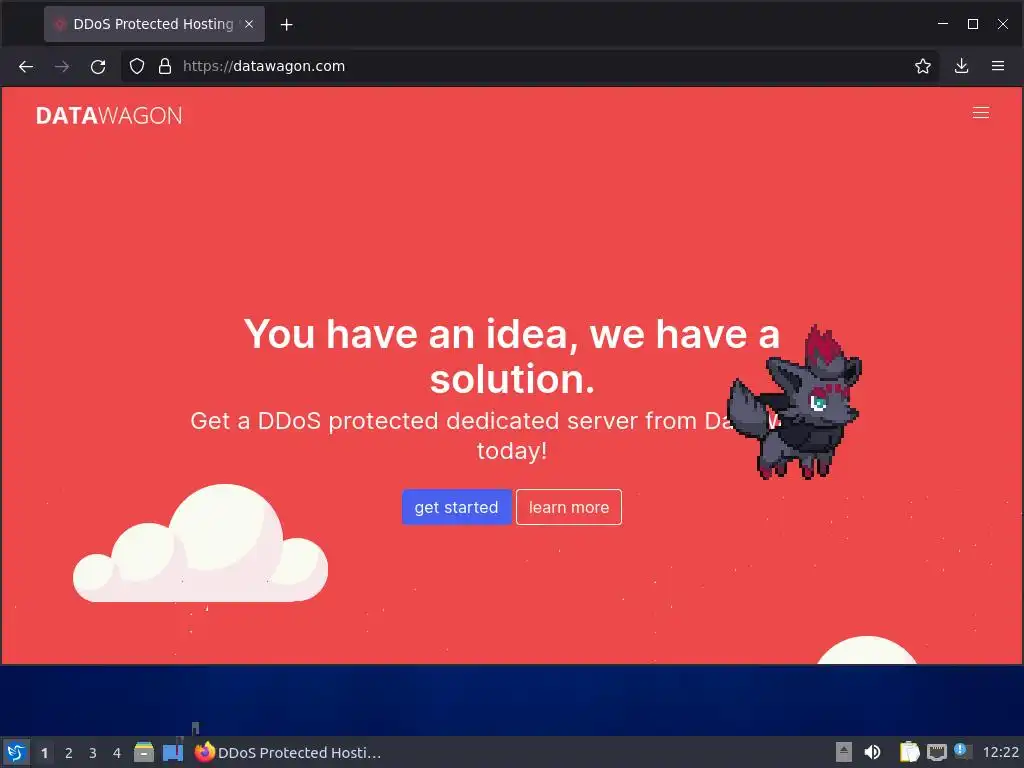Reload the current page
Image resolution: width=1024 pixels, height=768 pixels.
tap(98, 67)
